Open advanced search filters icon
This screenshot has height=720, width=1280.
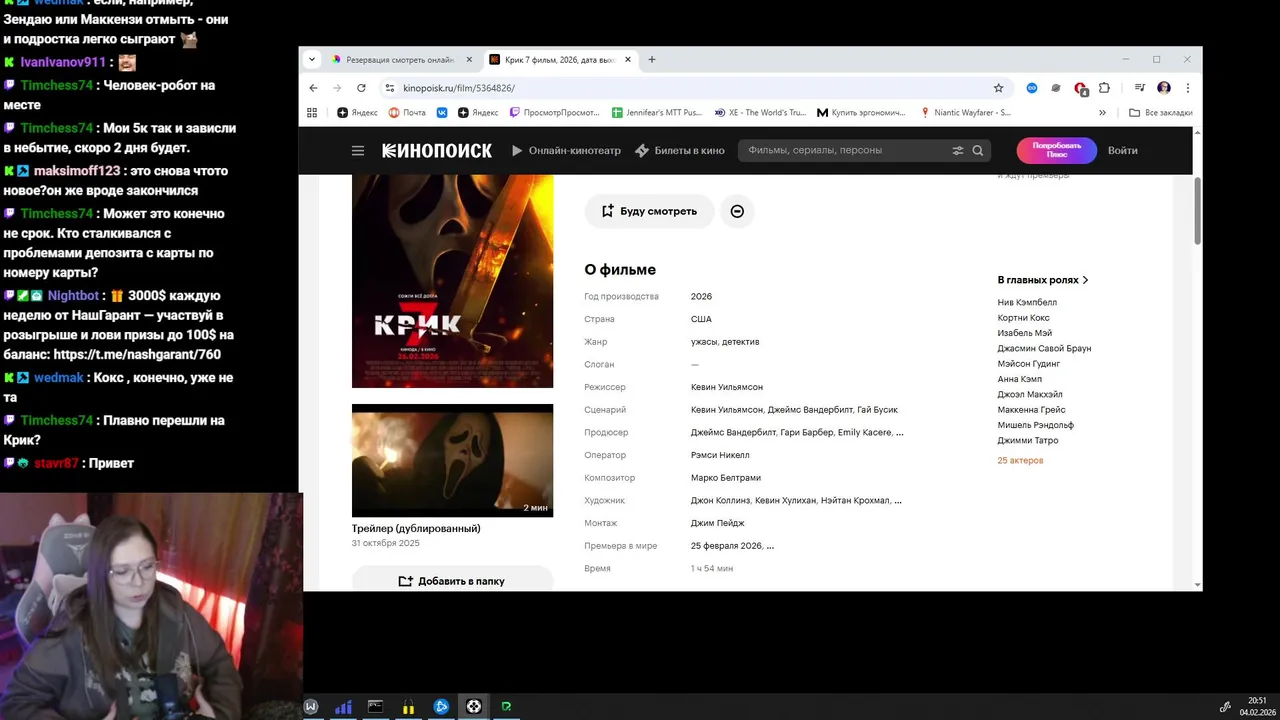(958, 151)
